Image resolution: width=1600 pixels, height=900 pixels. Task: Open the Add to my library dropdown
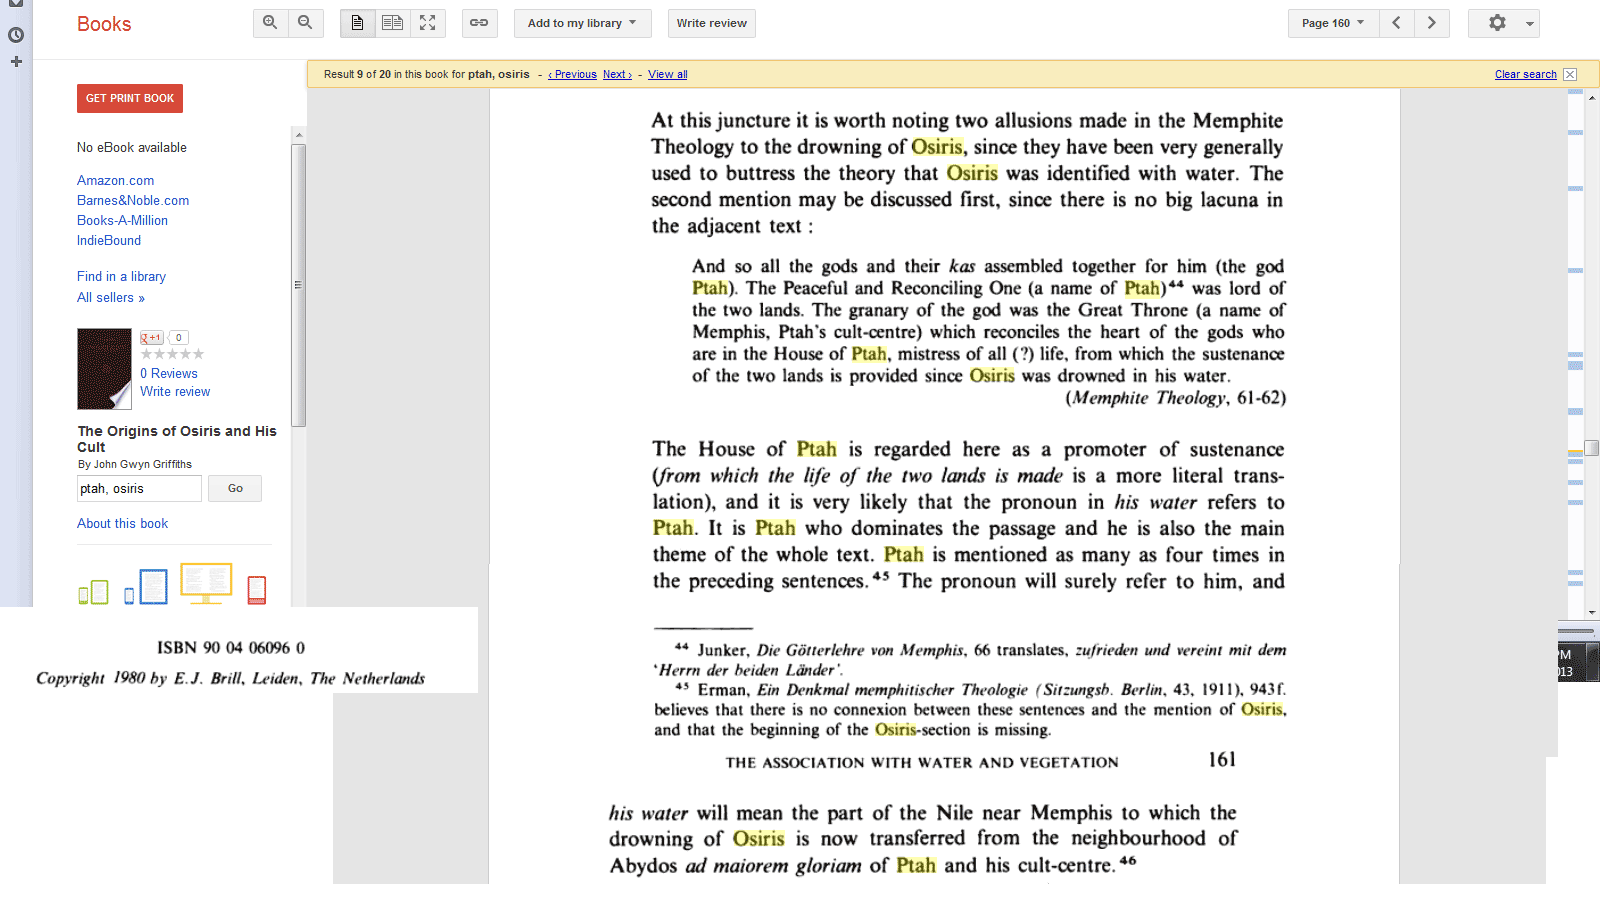click(582, 23)
